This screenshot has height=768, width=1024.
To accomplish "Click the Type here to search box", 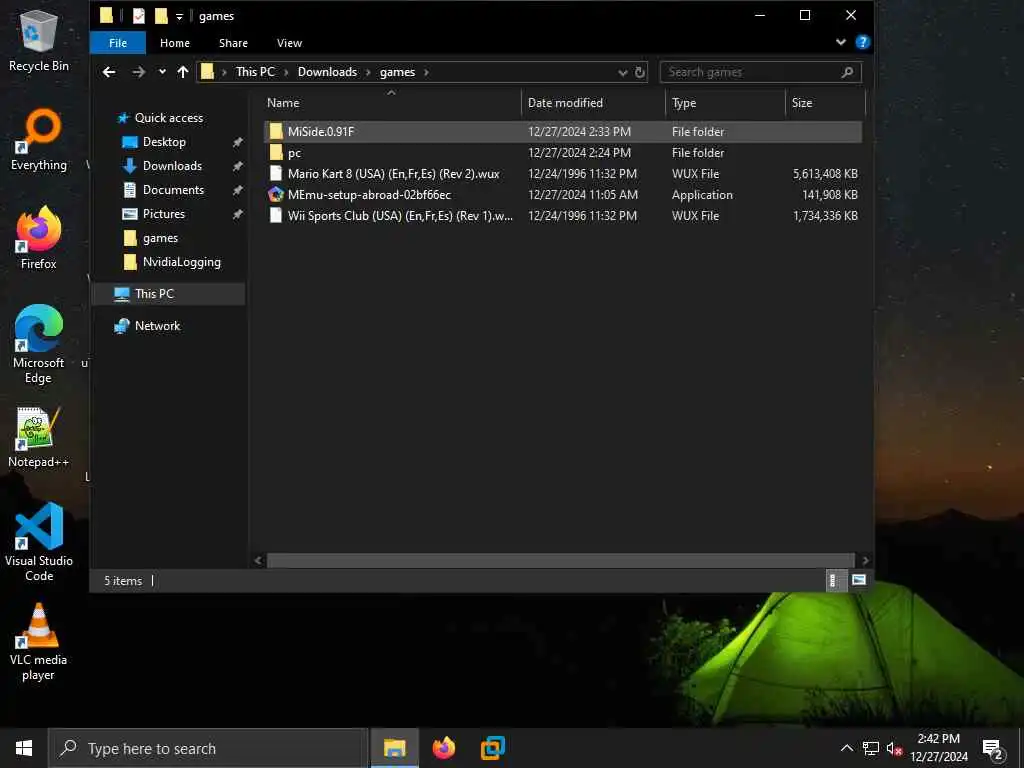I will (x=209, y=748).
